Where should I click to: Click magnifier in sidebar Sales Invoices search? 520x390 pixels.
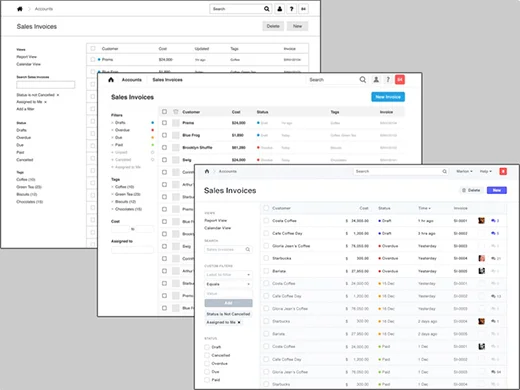click(x=248, y=249)
